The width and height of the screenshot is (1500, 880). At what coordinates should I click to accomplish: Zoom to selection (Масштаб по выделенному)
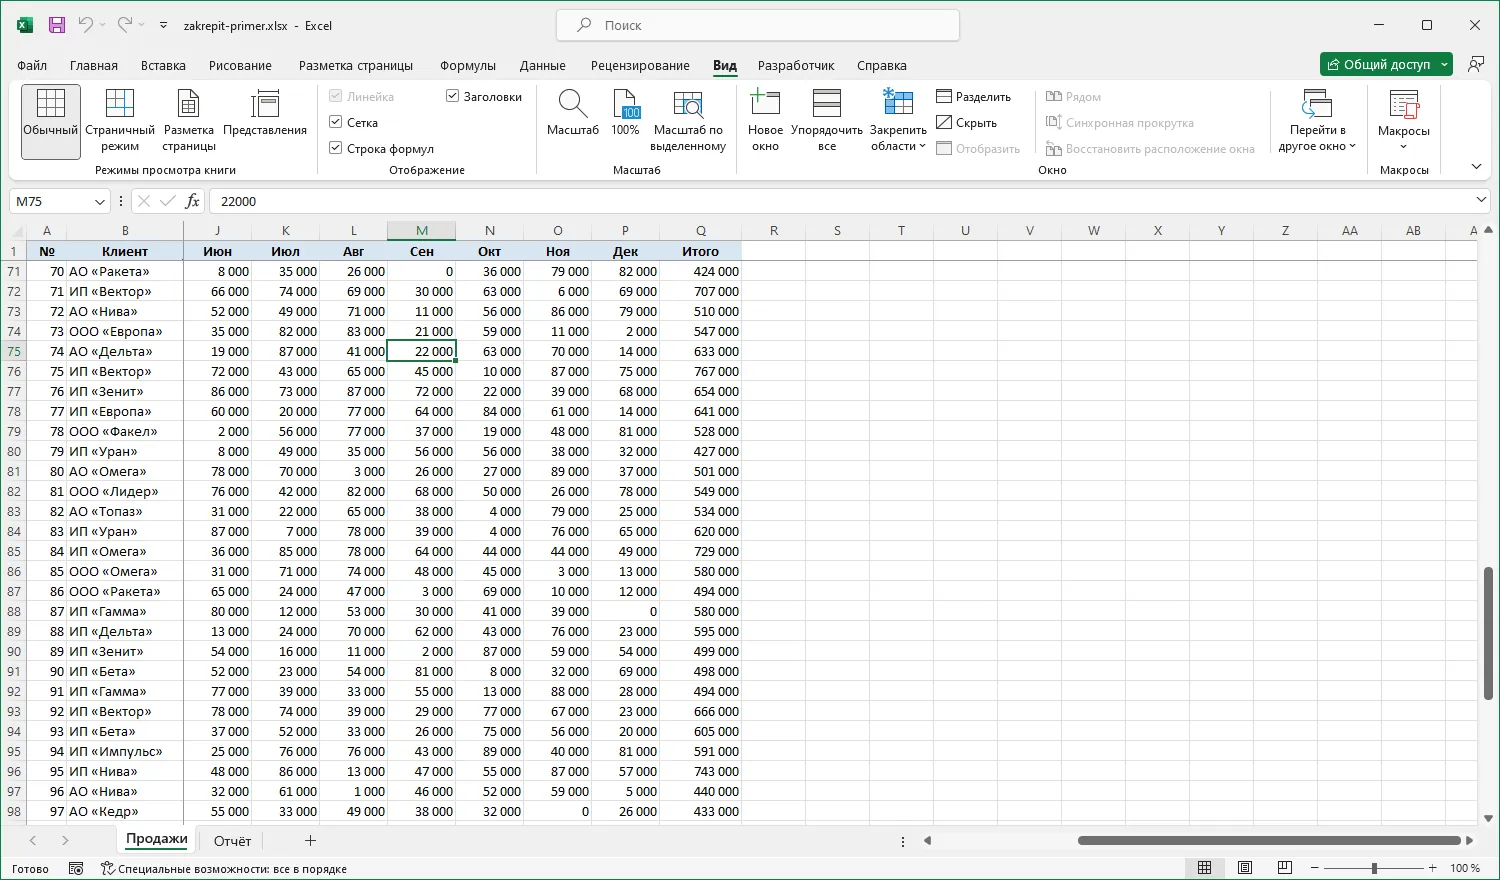click(688, 121)
